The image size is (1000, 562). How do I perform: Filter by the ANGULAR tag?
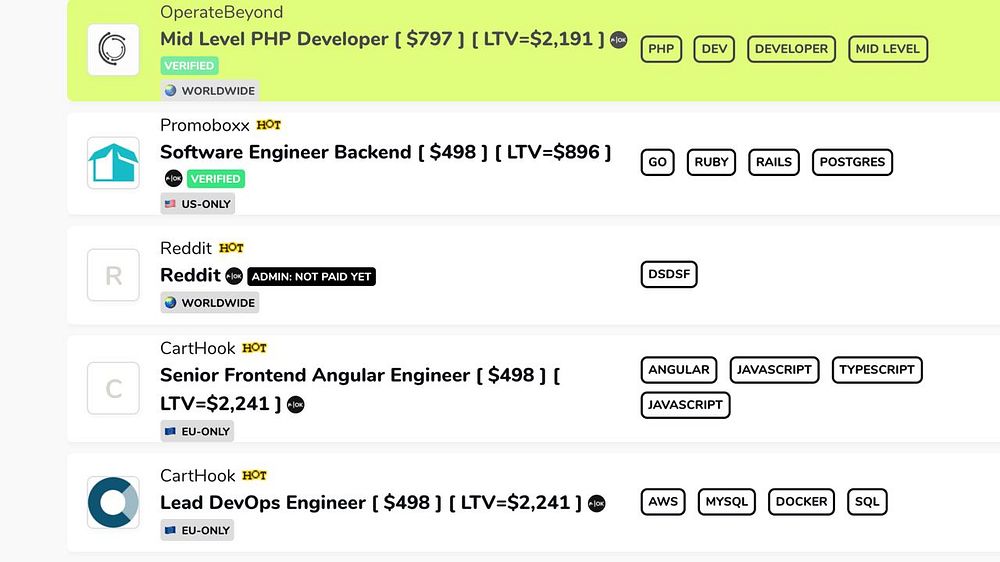pos(679,370)
